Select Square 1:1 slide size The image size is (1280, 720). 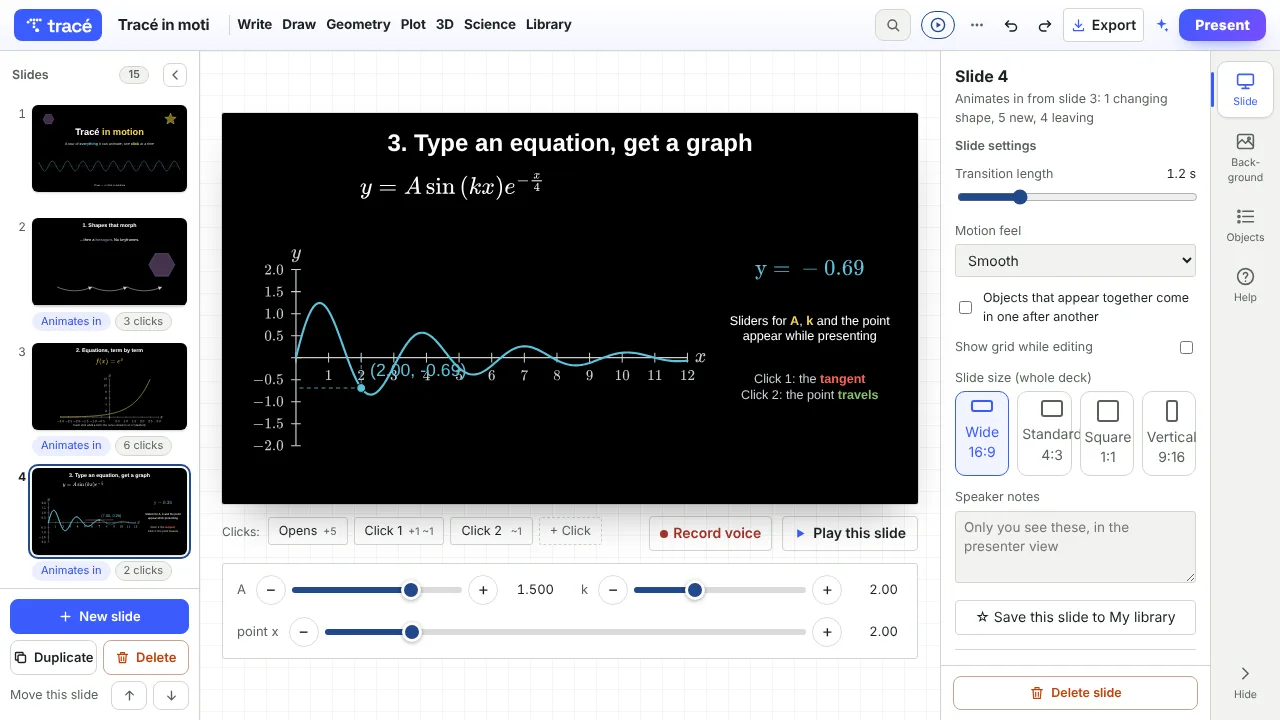coord(1108,433)
